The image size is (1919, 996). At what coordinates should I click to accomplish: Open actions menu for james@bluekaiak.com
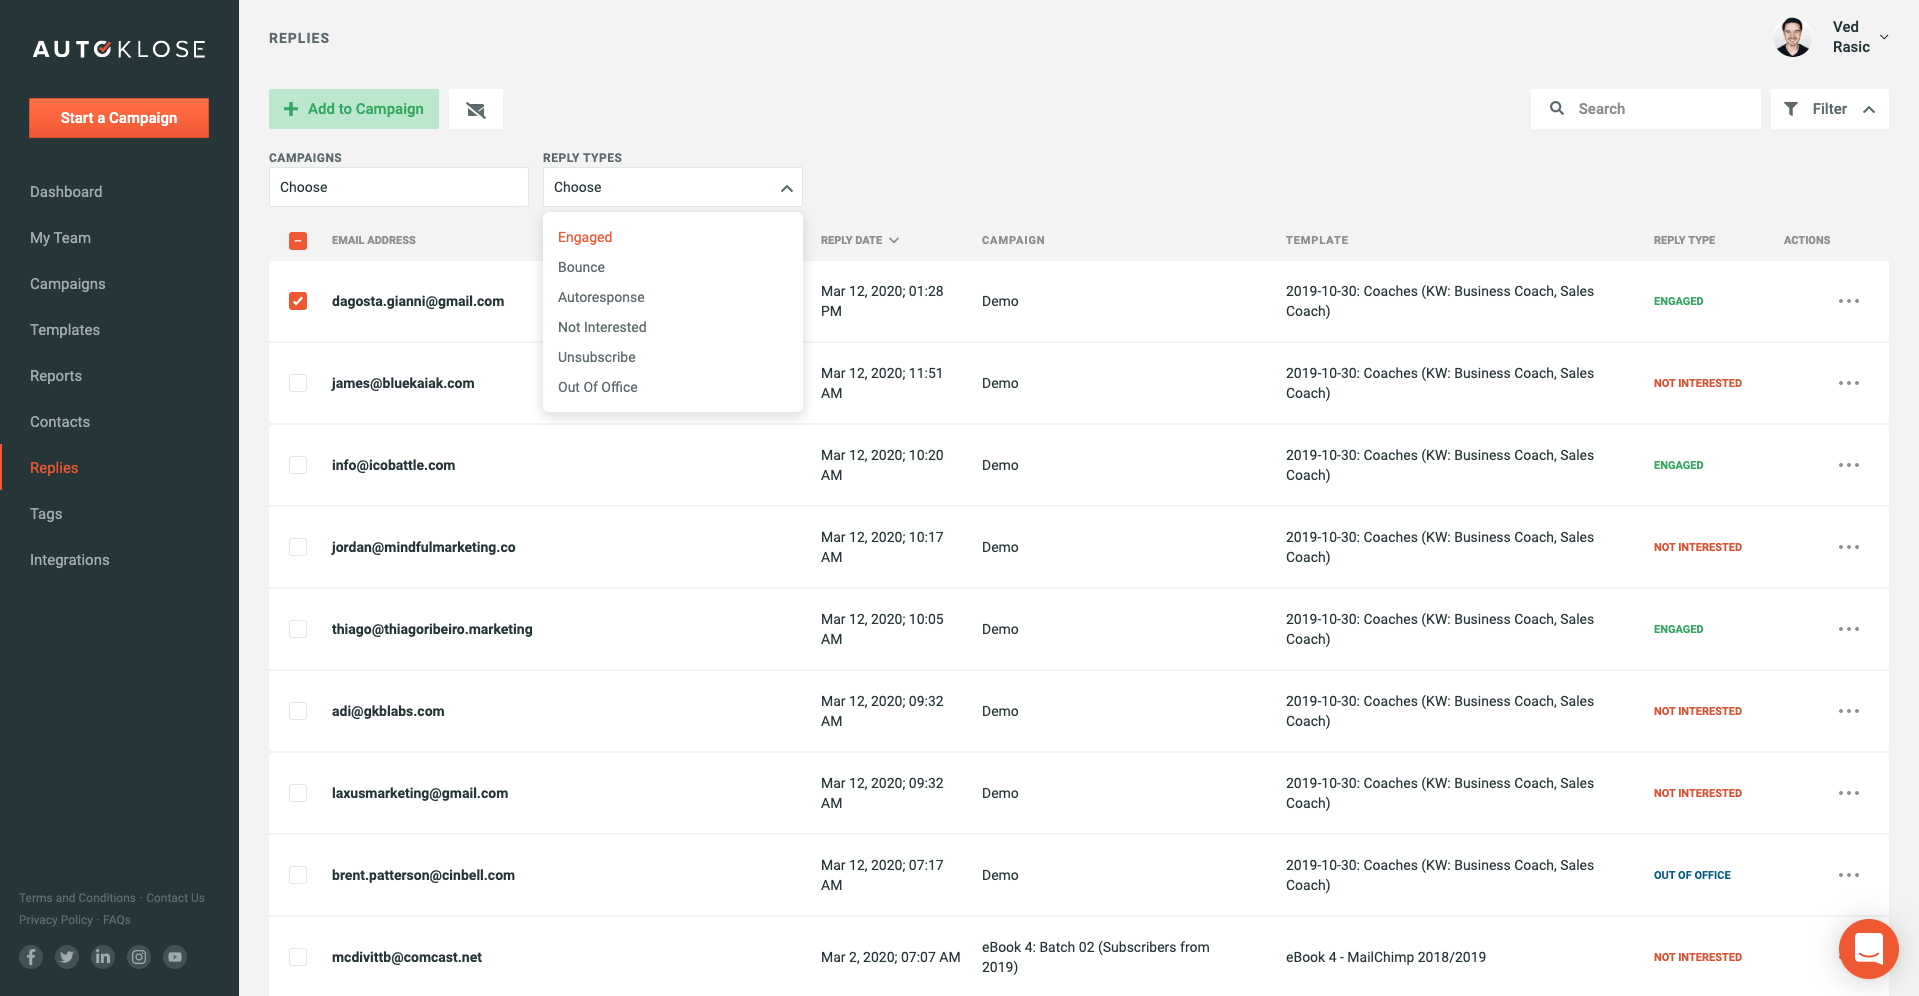click(x=1849, y=383)
